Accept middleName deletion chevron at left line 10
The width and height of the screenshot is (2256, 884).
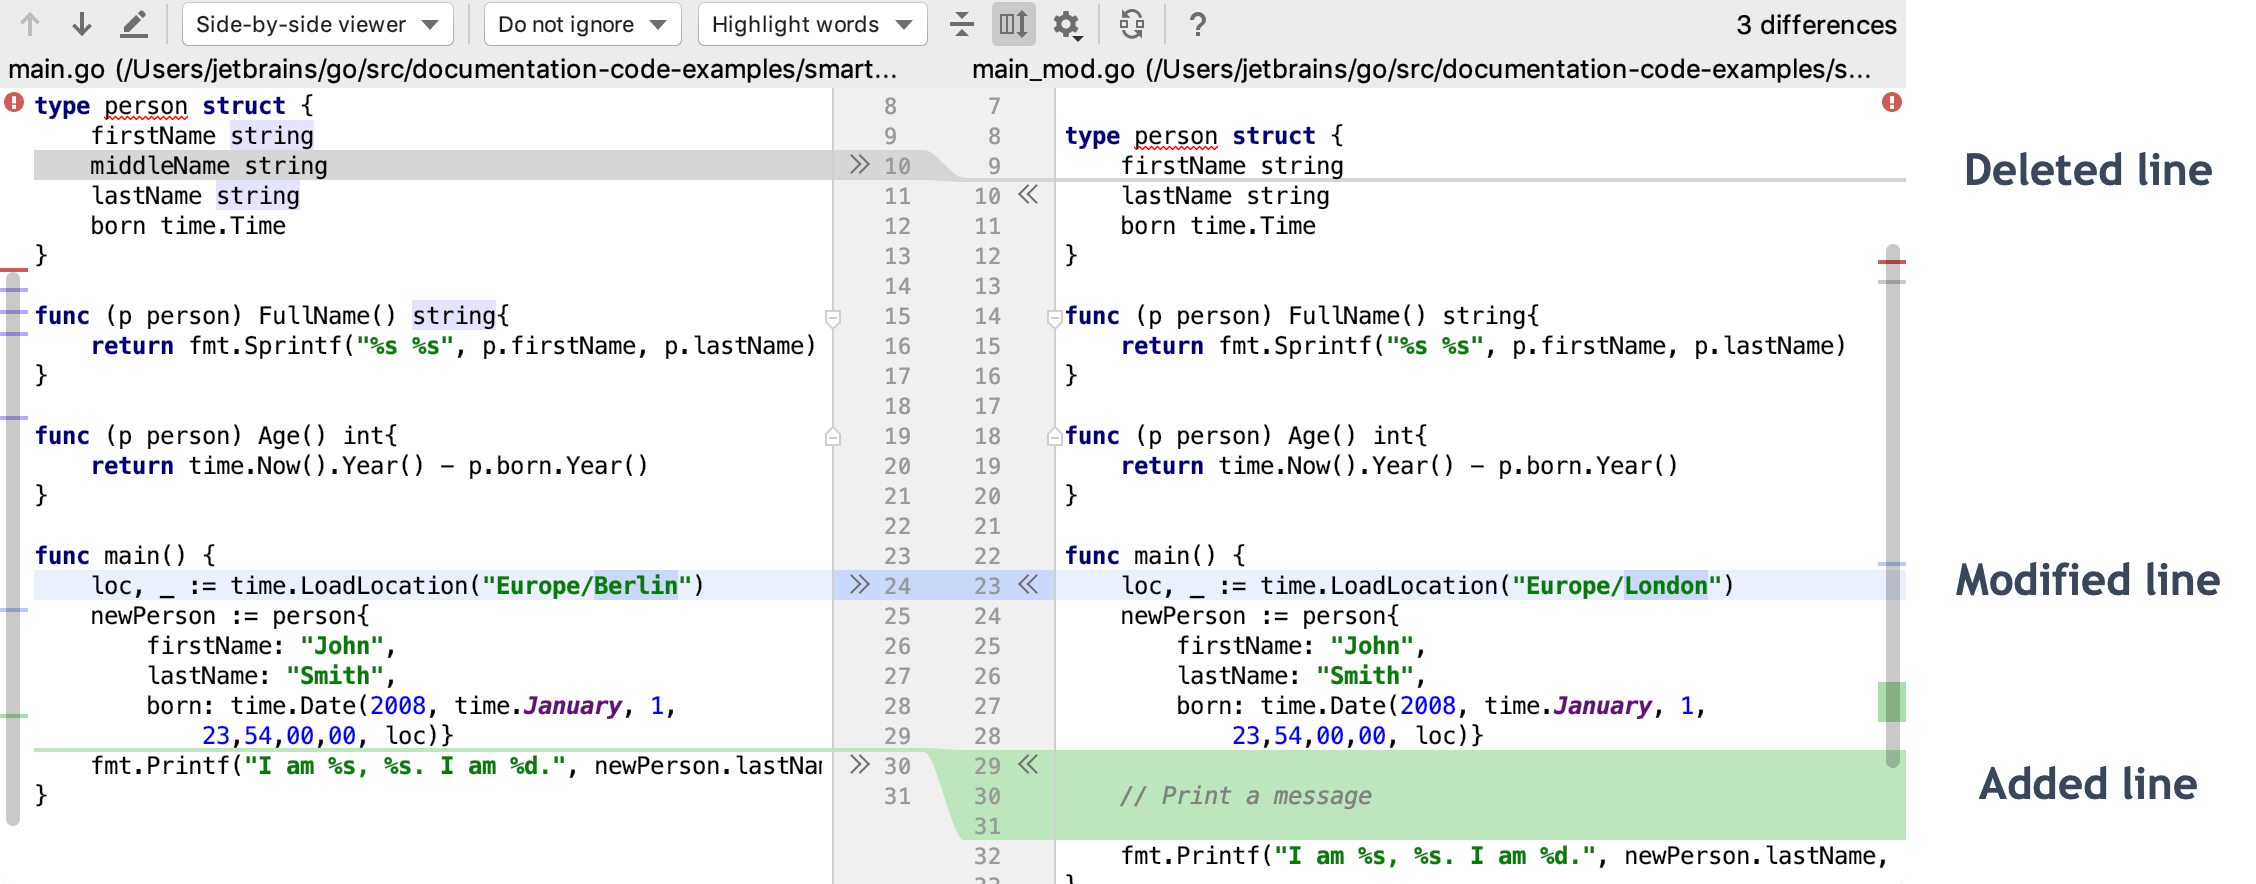pos(859,165)
